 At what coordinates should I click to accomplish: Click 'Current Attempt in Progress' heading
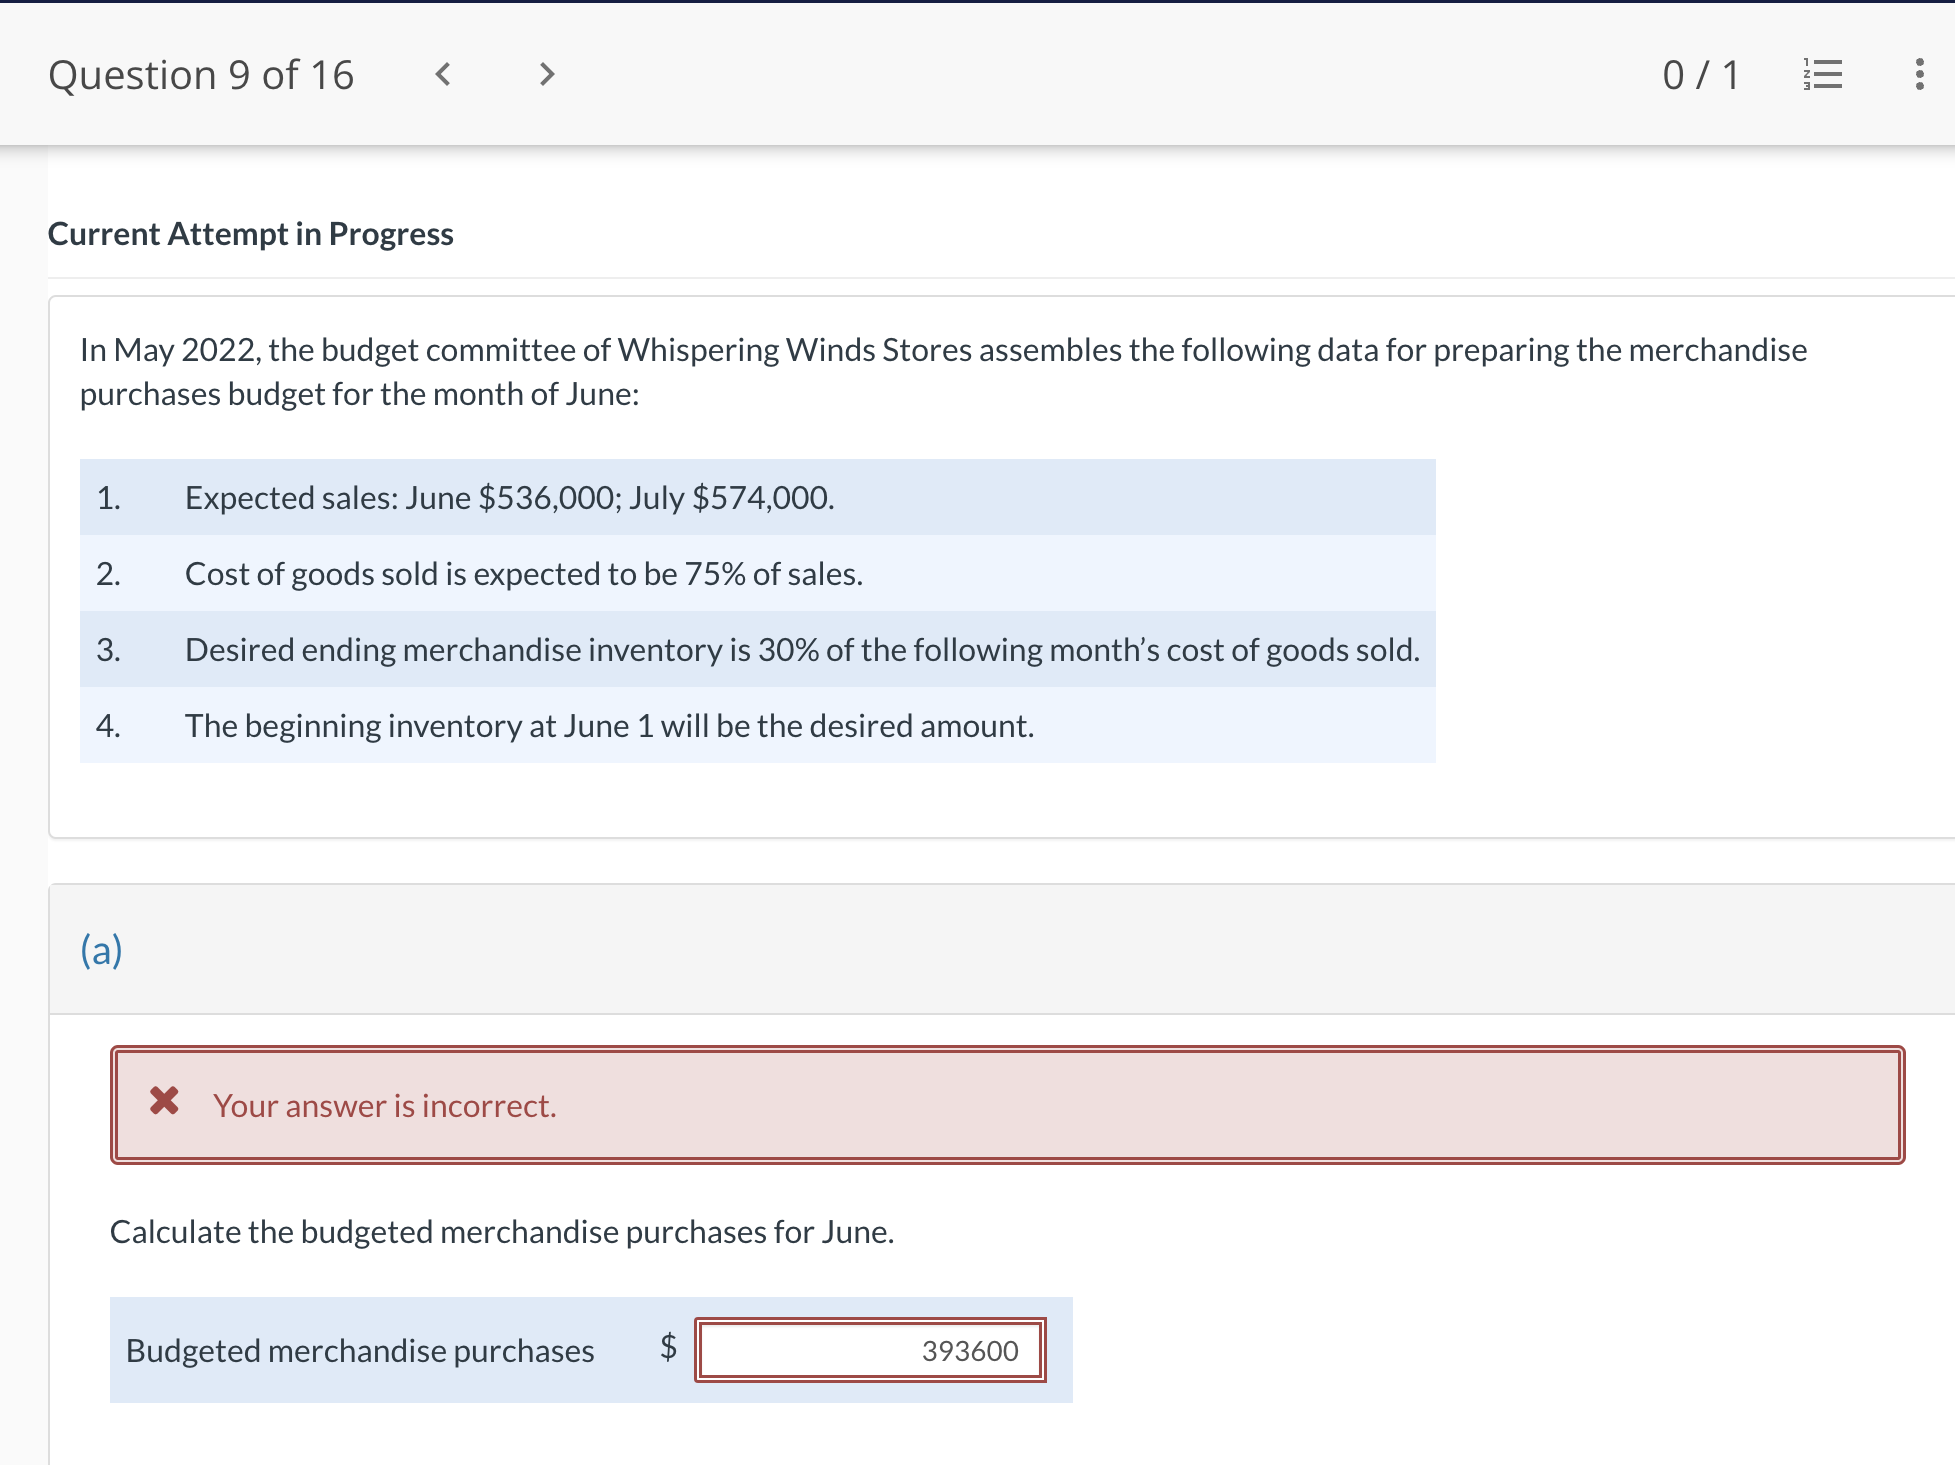(x=251, y=233)
